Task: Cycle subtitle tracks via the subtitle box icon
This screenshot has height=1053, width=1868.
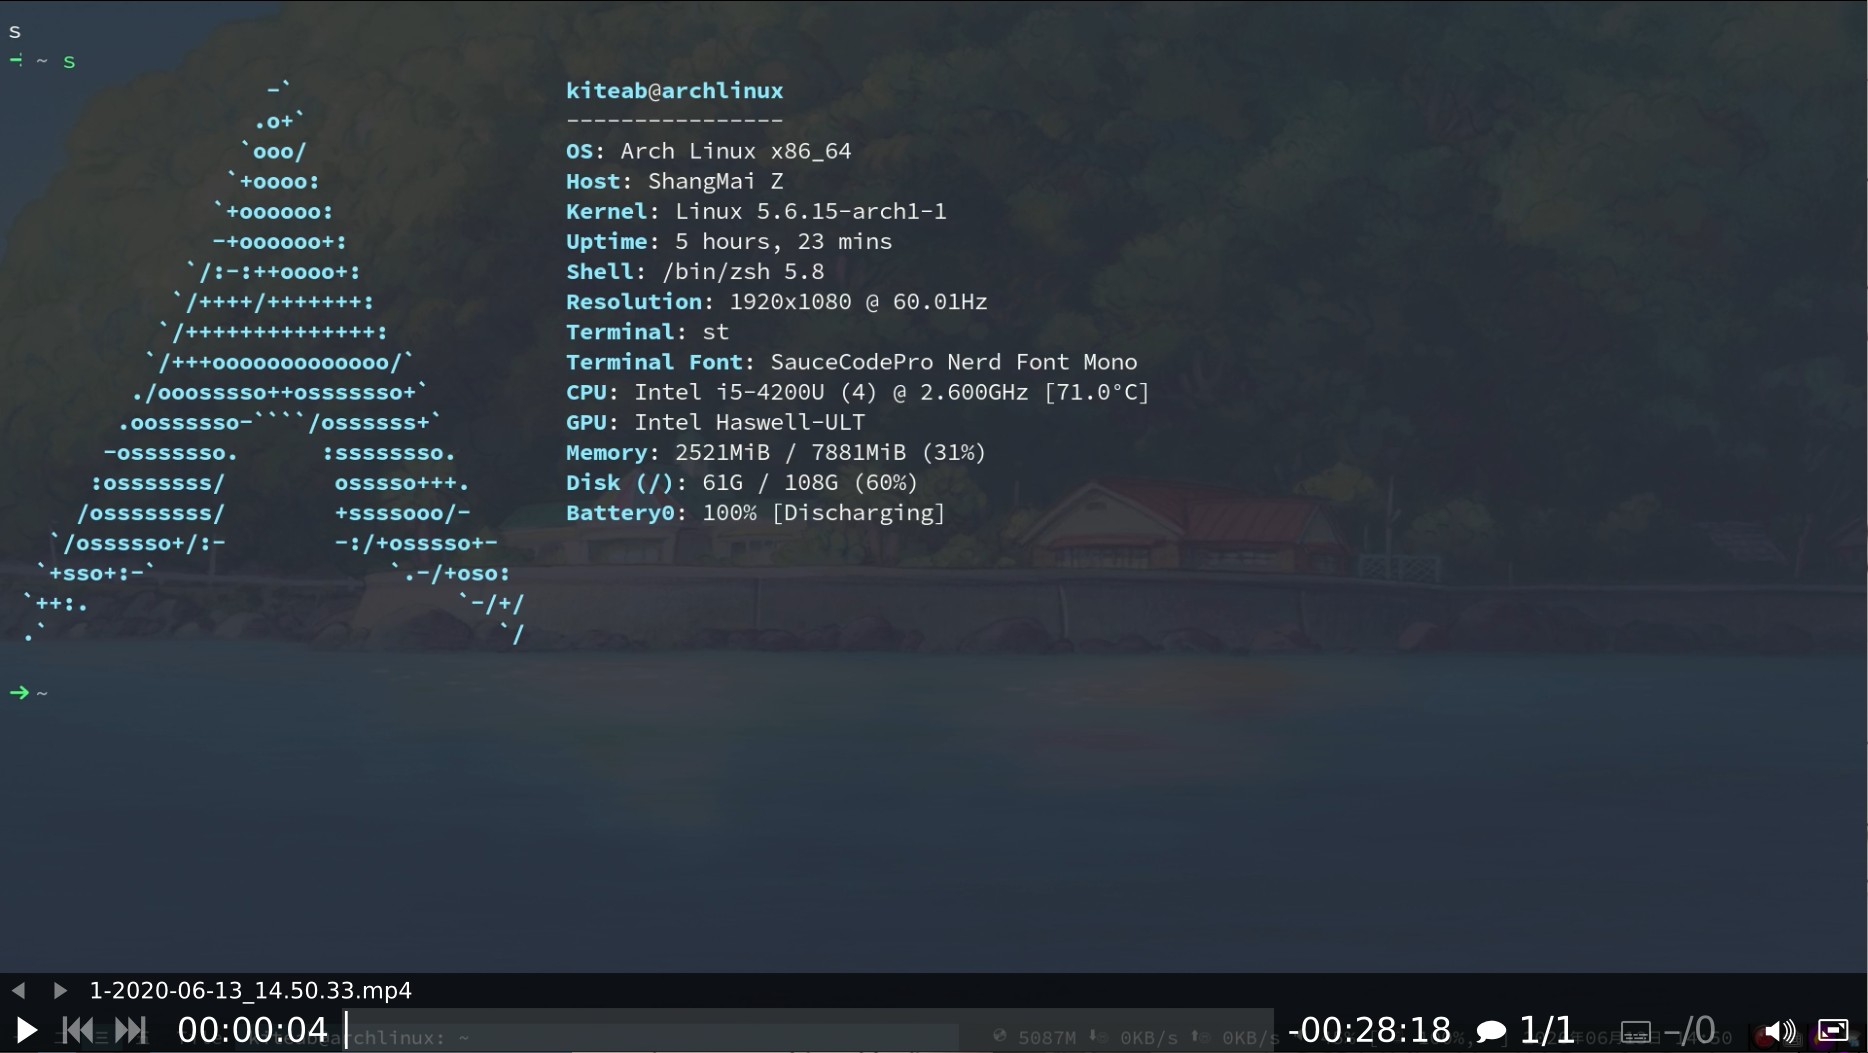Action: click(x=1637, y=1029)
